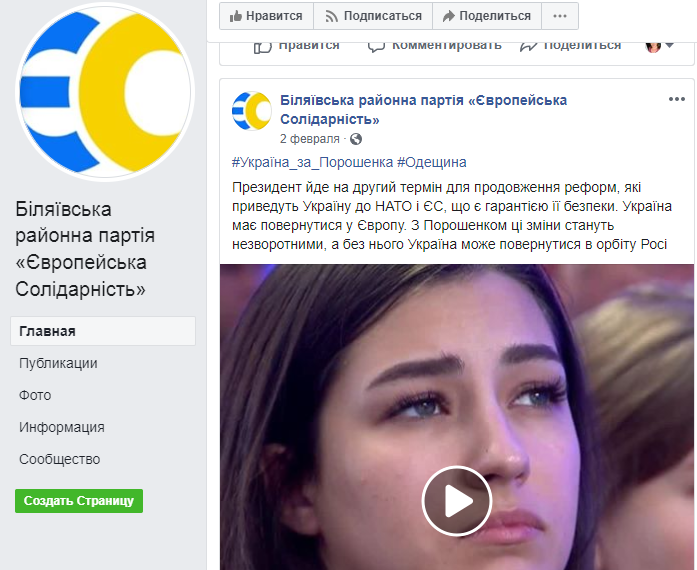Go to the Фото section
This screenshot has height=570, width=697.
pos(35,395)
